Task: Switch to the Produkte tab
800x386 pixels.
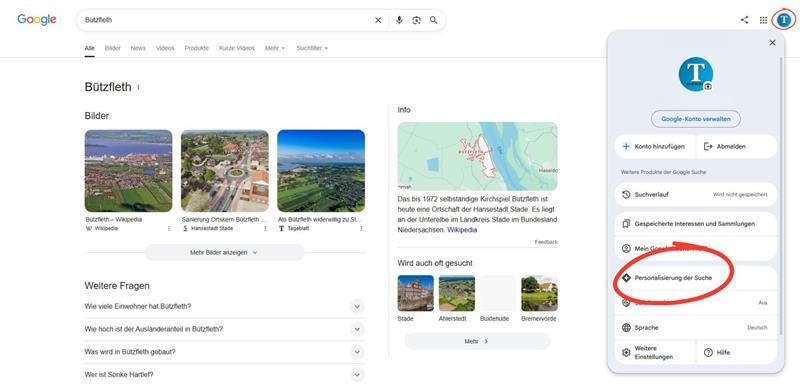Action: click(x=197, y=48)
